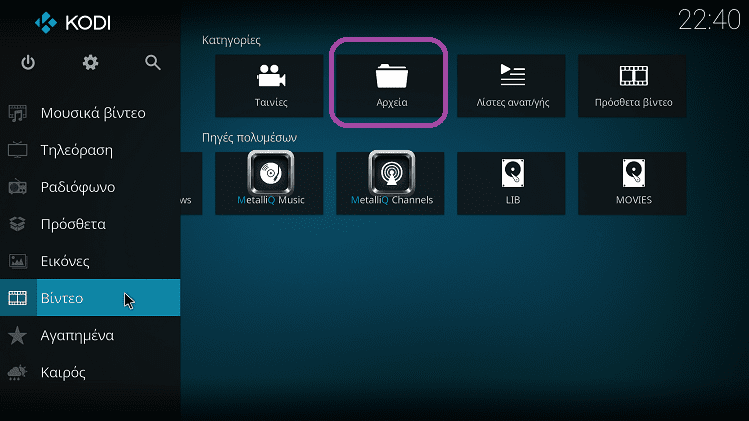This screenshot has width=749, height=421.
Task: Open the Πρόσθετα βίντεο add-ons tile
Action: click(x=632, y=86)
